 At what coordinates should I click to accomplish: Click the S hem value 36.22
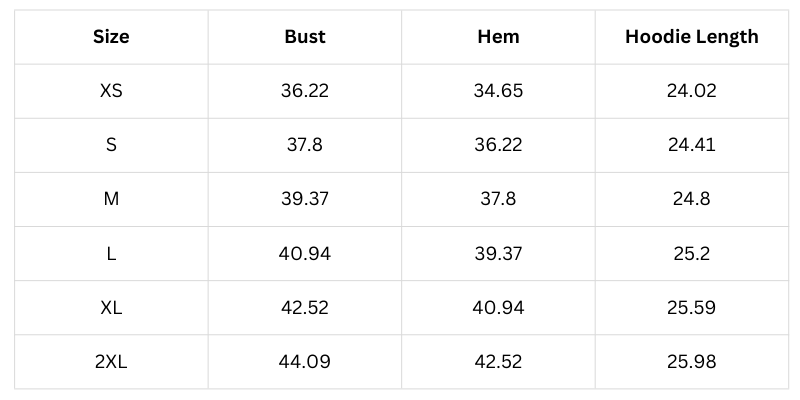pyautogui.click(x=498, y=145)
